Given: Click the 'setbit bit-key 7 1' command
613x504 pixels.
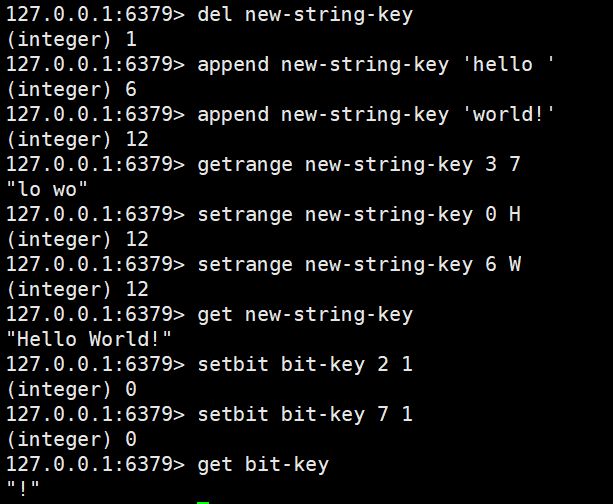Looking at the screenshot, I should coord(305,415).
